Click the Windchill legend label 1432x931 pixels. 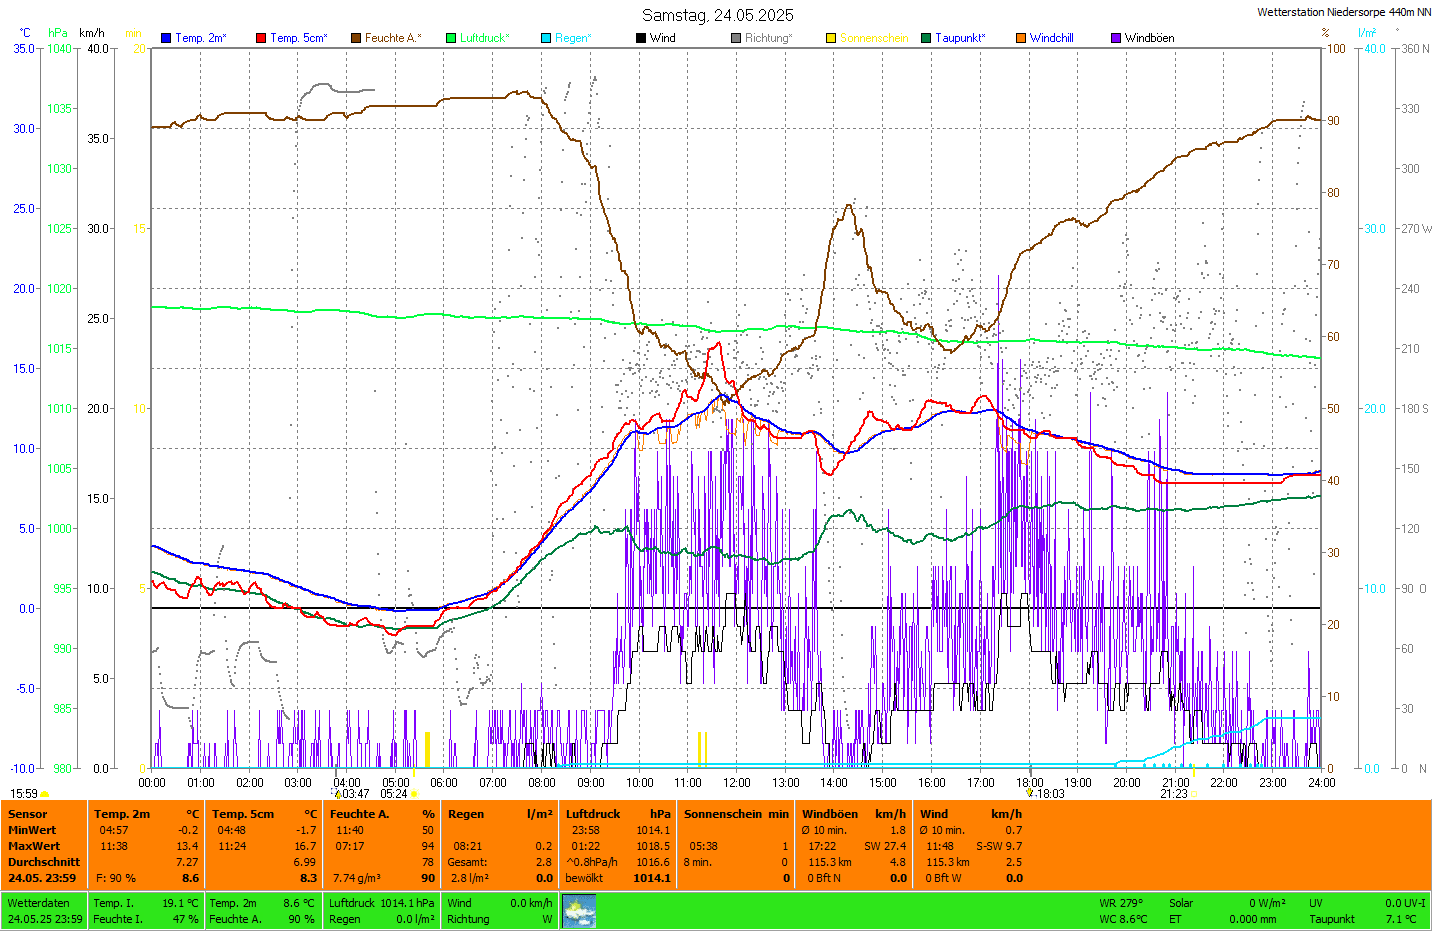tap(1051, 38)
